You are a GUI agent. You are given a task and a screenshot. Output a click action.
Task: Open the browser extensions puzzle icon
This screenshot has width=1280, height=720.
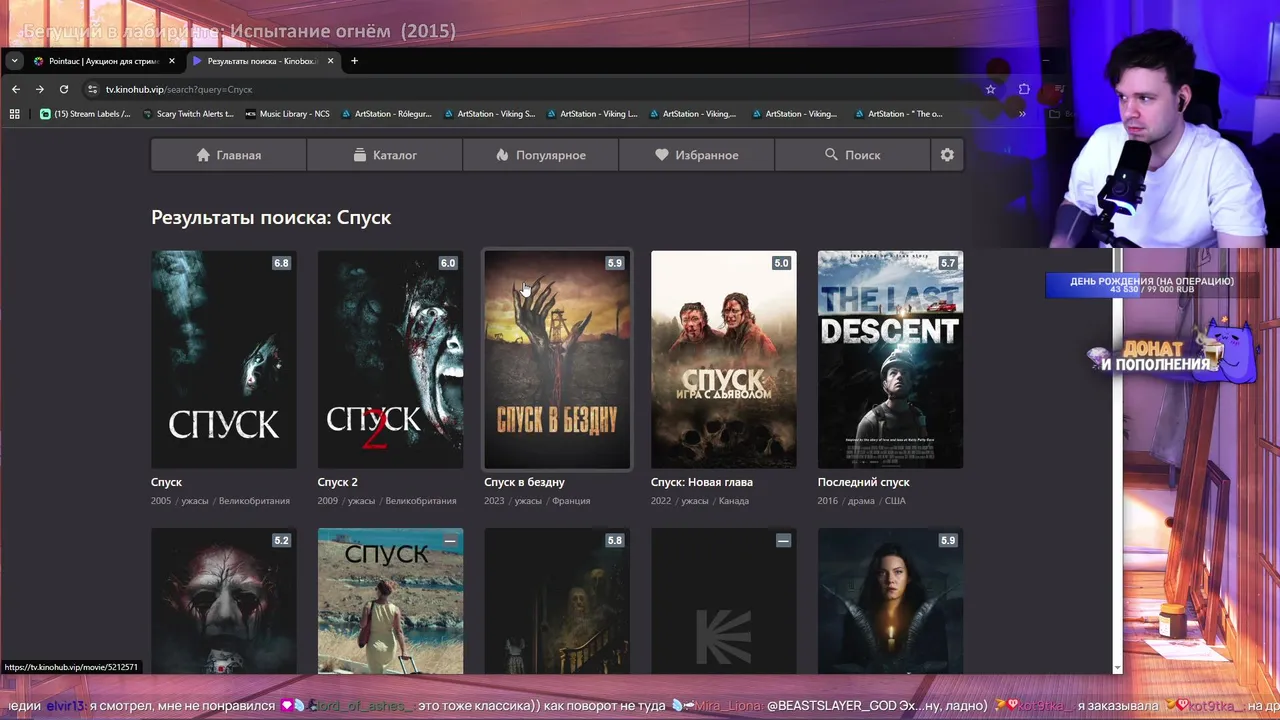coord(1024,89)
